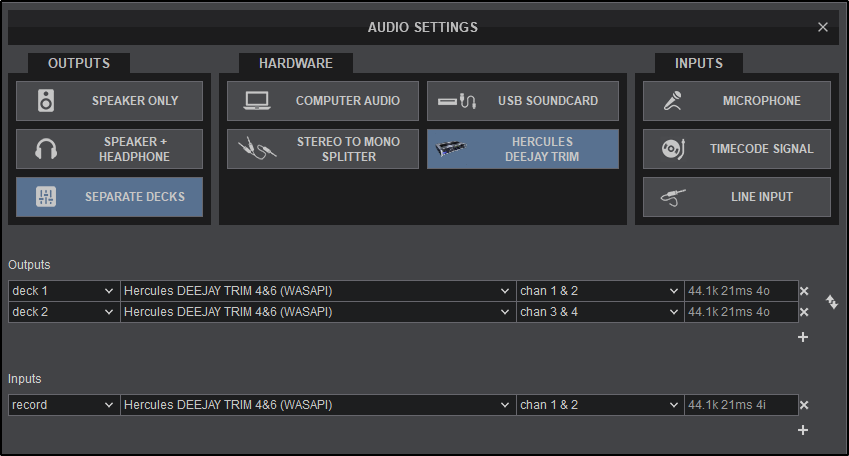Remove the record input row

pos(804,405)
